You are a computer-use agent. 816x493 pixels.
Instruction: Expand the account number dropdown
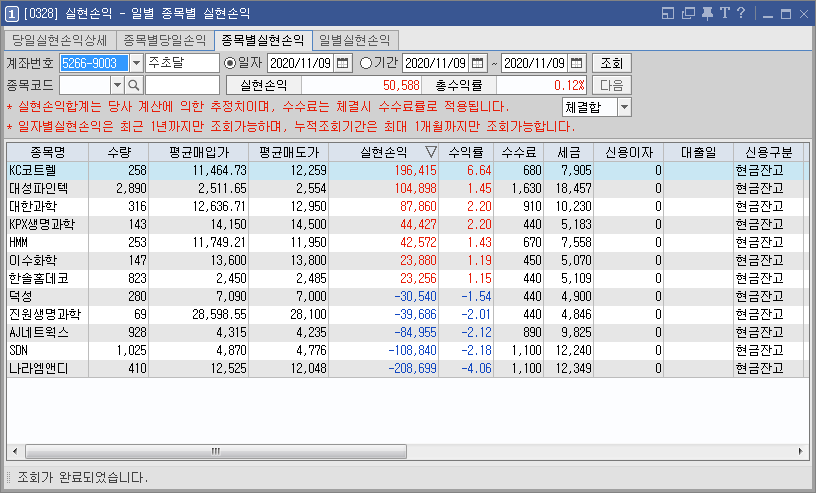coord(136,64)
